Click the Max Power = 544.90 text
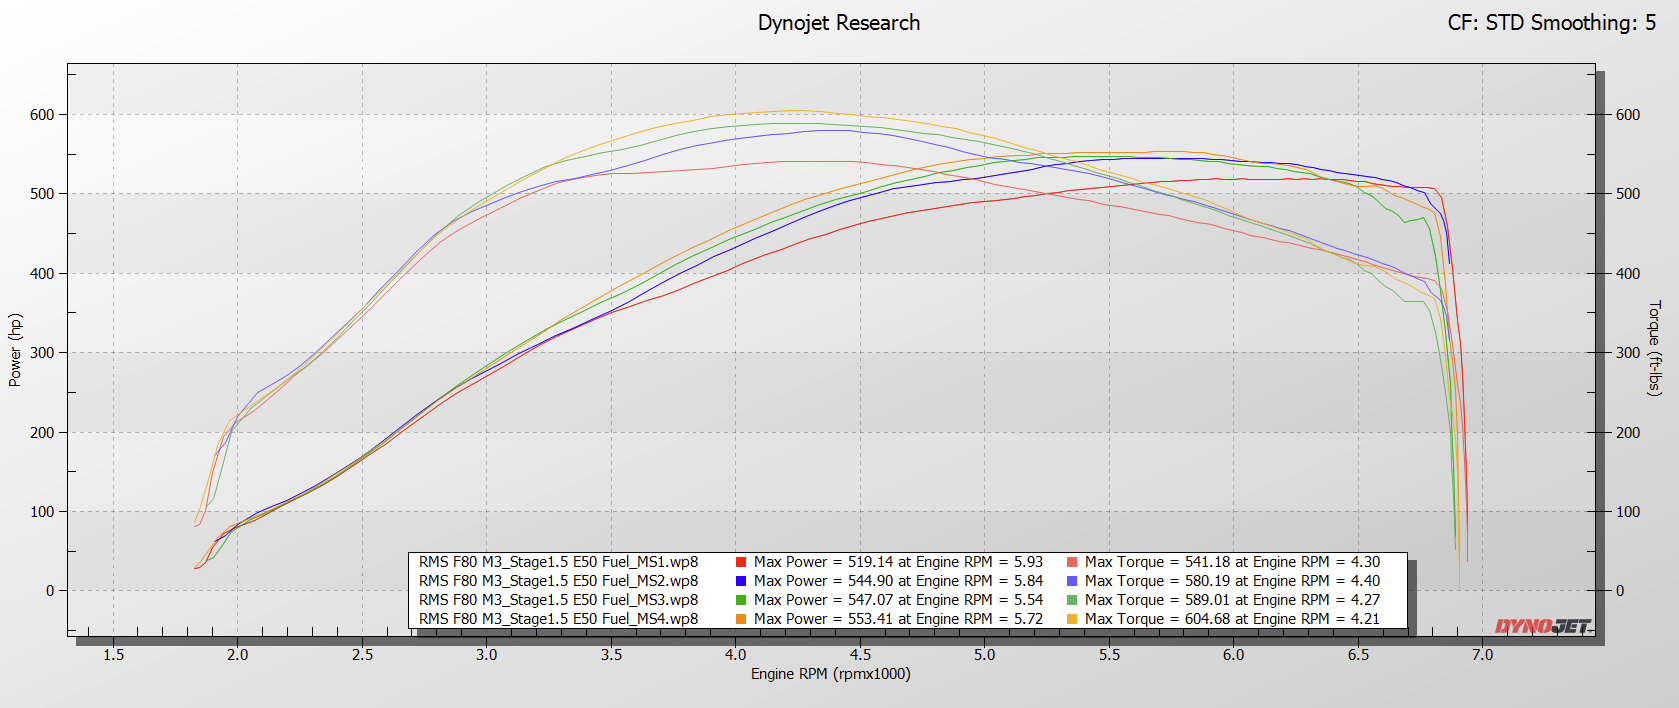1679x708 pixels. click(x=823, y=581)
